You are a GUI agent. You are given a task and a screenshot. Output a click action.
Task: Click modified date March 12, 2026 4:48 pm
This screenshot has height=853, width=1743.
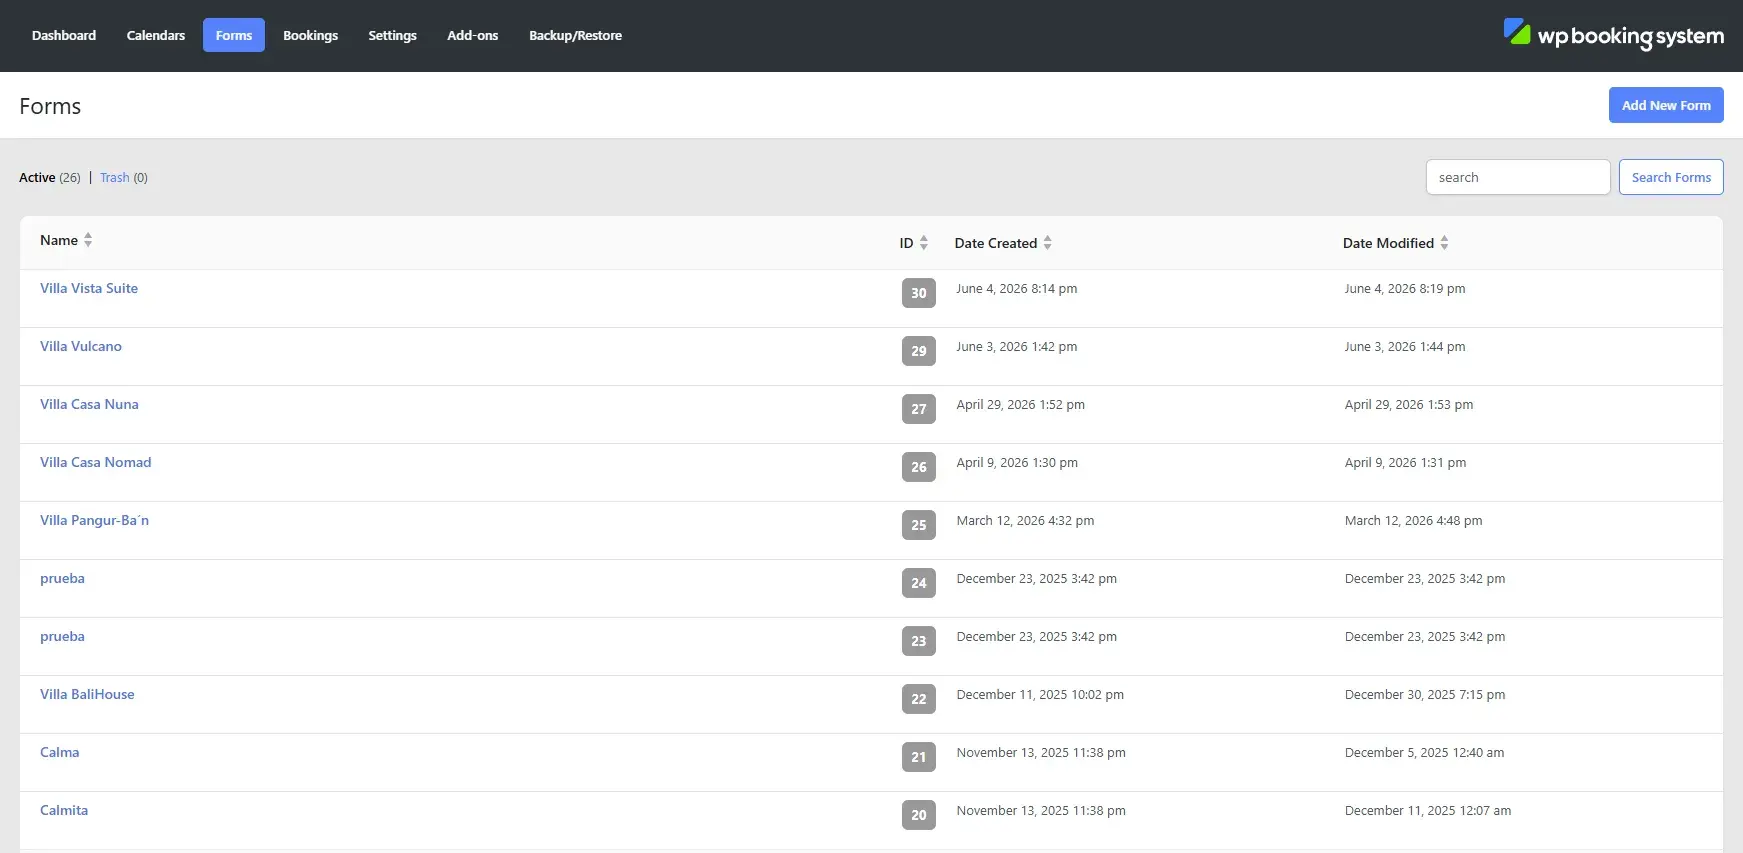[x=1413, y=520]
